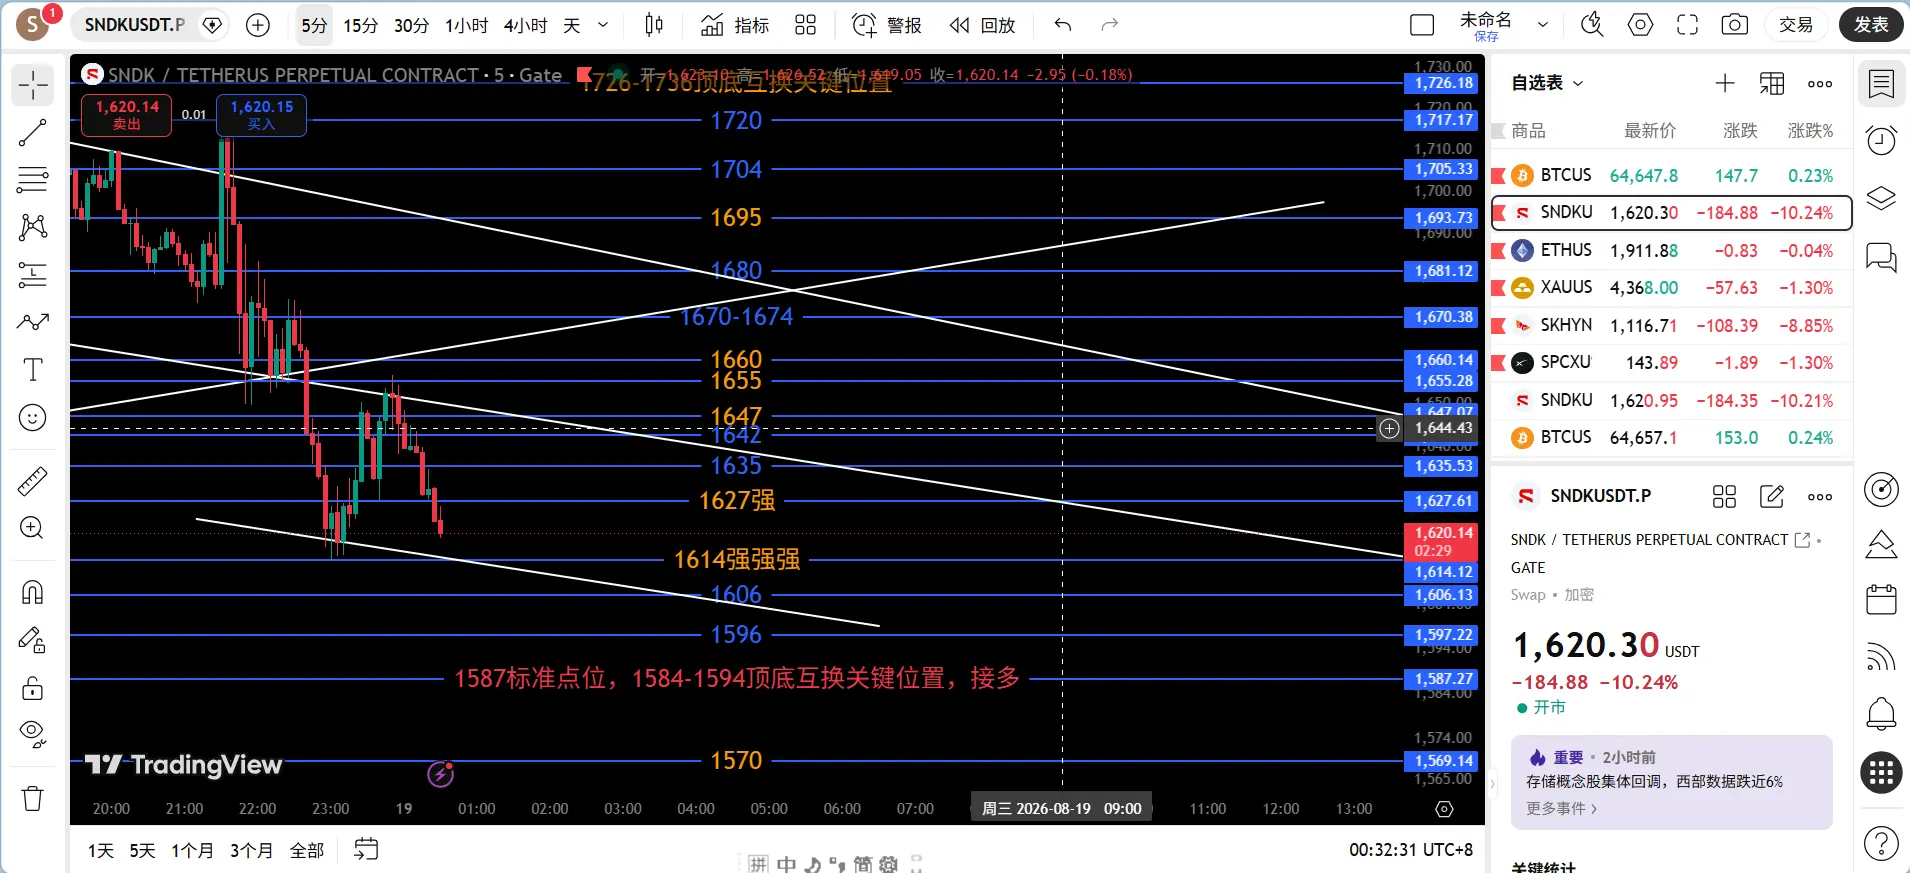Take a chart snapshot with camera icon

[x=1735, y=25]
